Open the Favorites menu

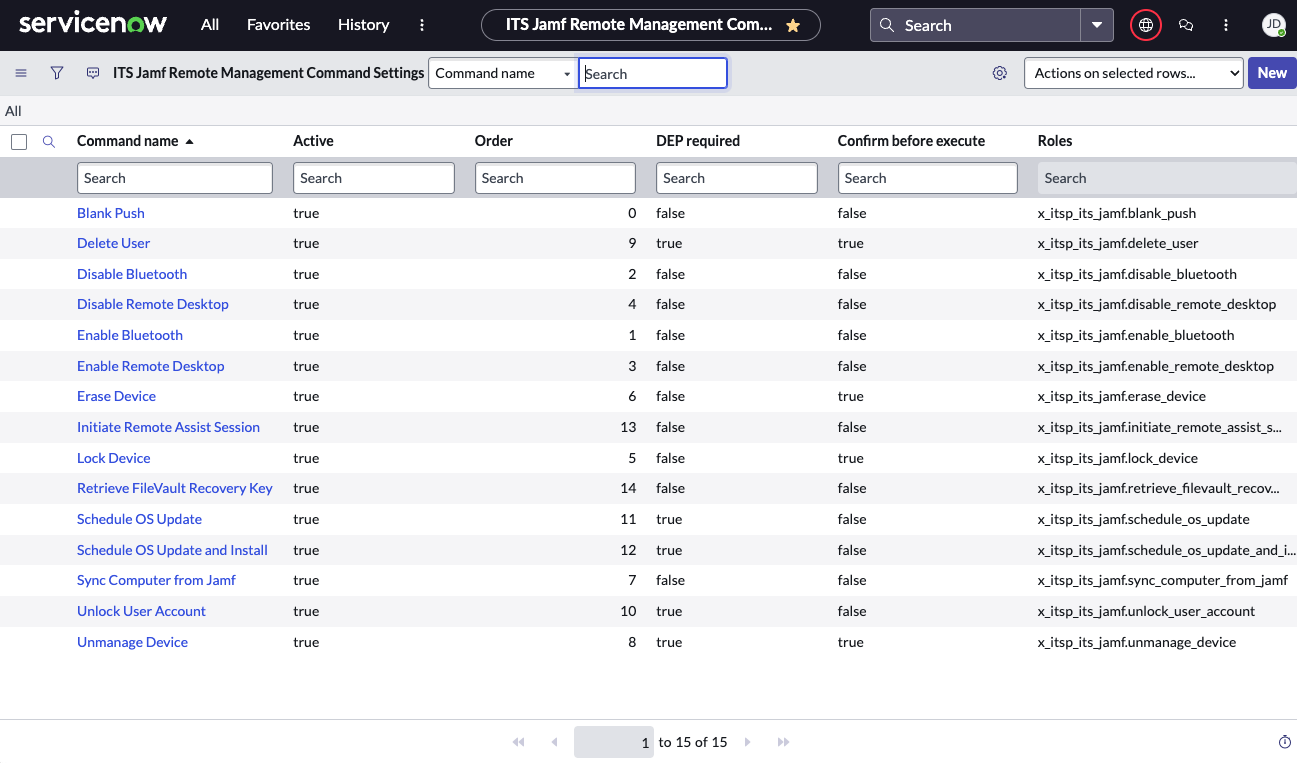pyautogui.click(x=279, y=25)
